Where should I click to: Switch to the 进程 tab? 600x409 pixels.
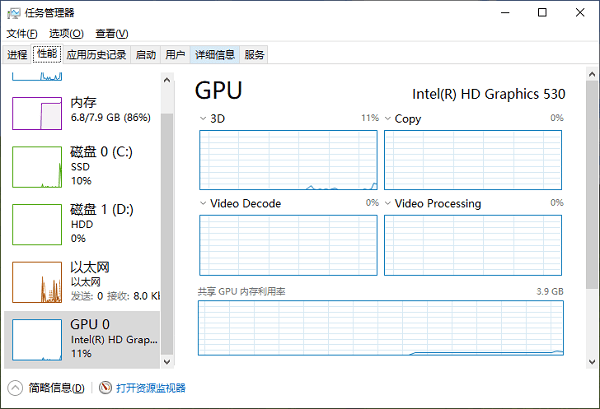(17, 55)
